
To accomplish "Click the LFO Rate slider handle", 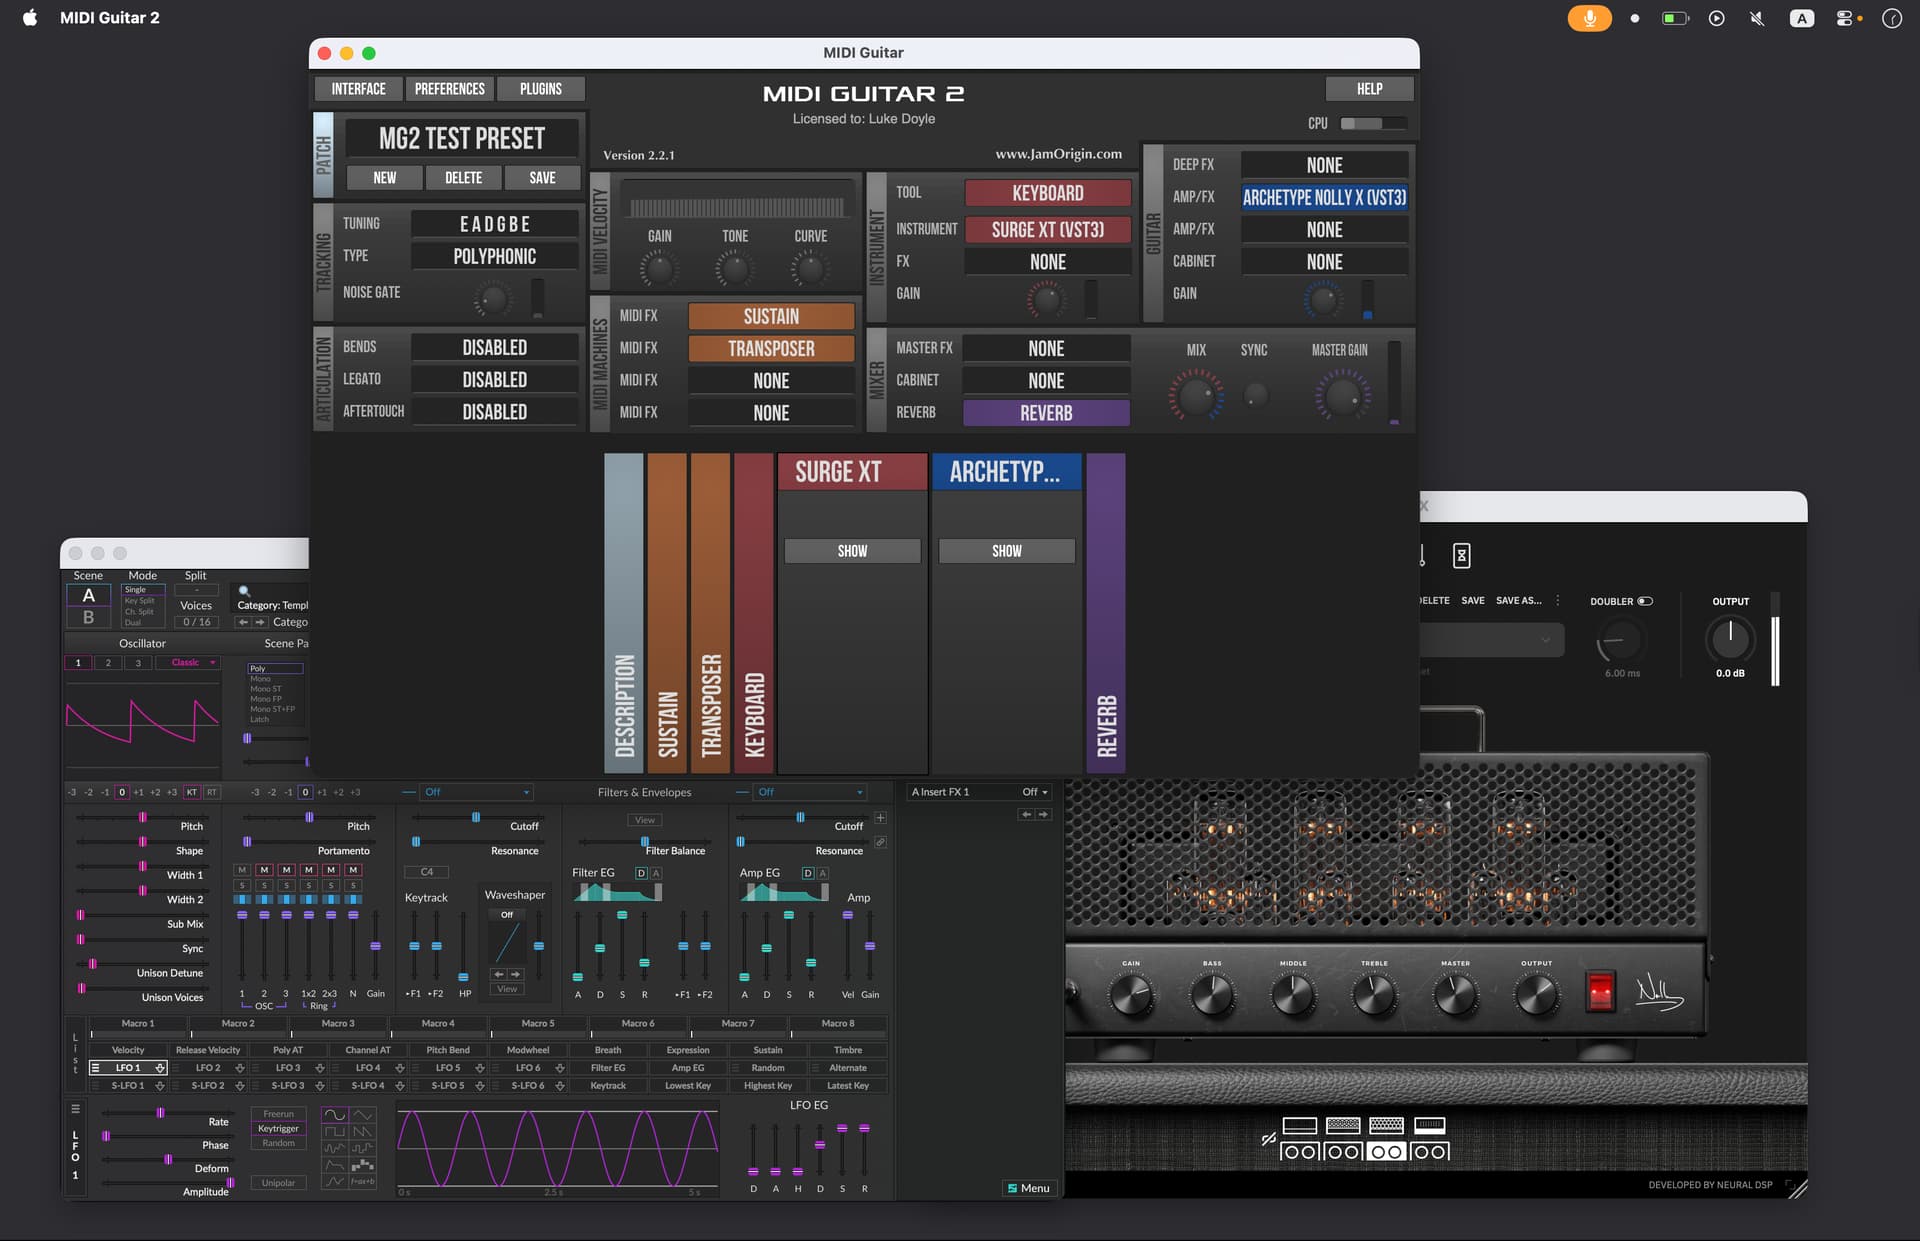I will click(160, 1113).
